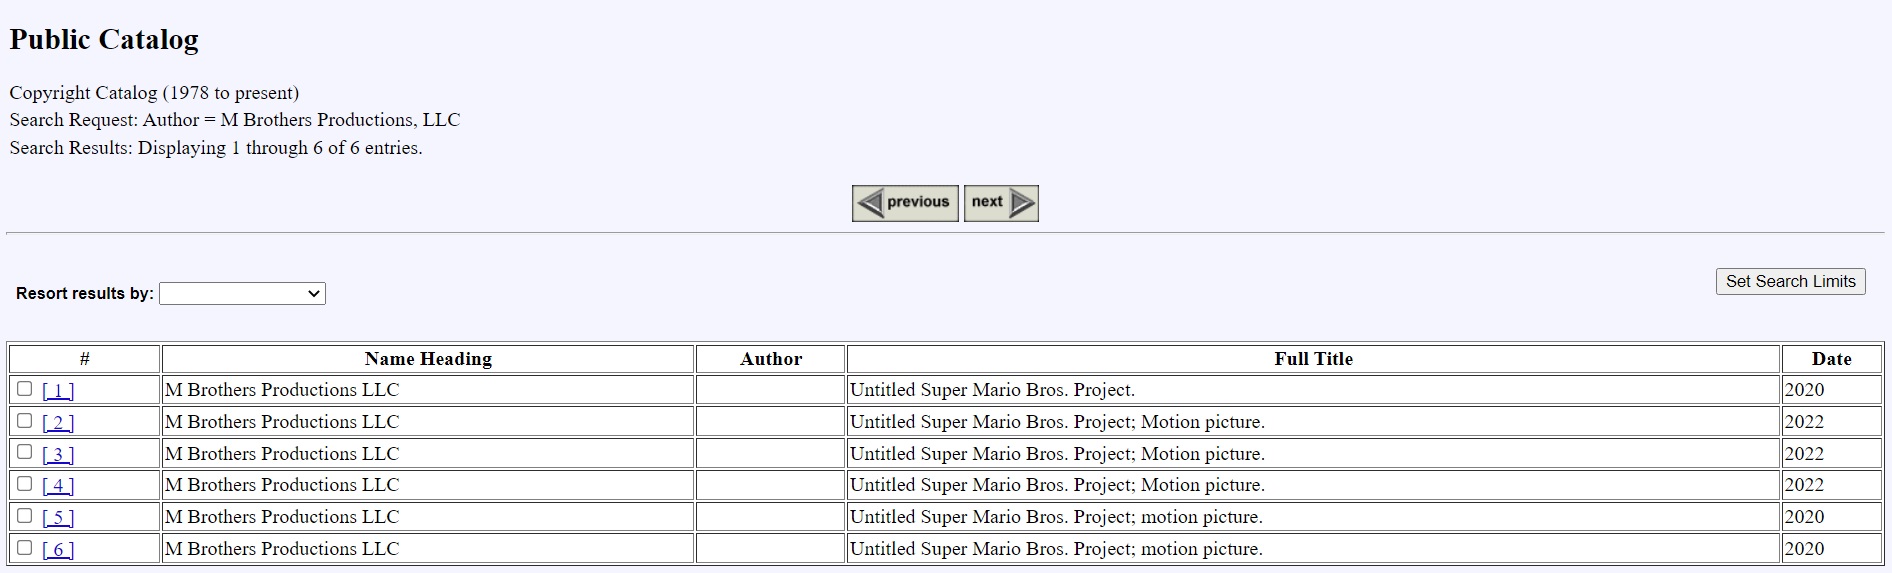The width and height of the screenshot is (1892, 573).
Task: Check the checkbox for entry 1
Action: pyautogui.click(x=25, y=389)
